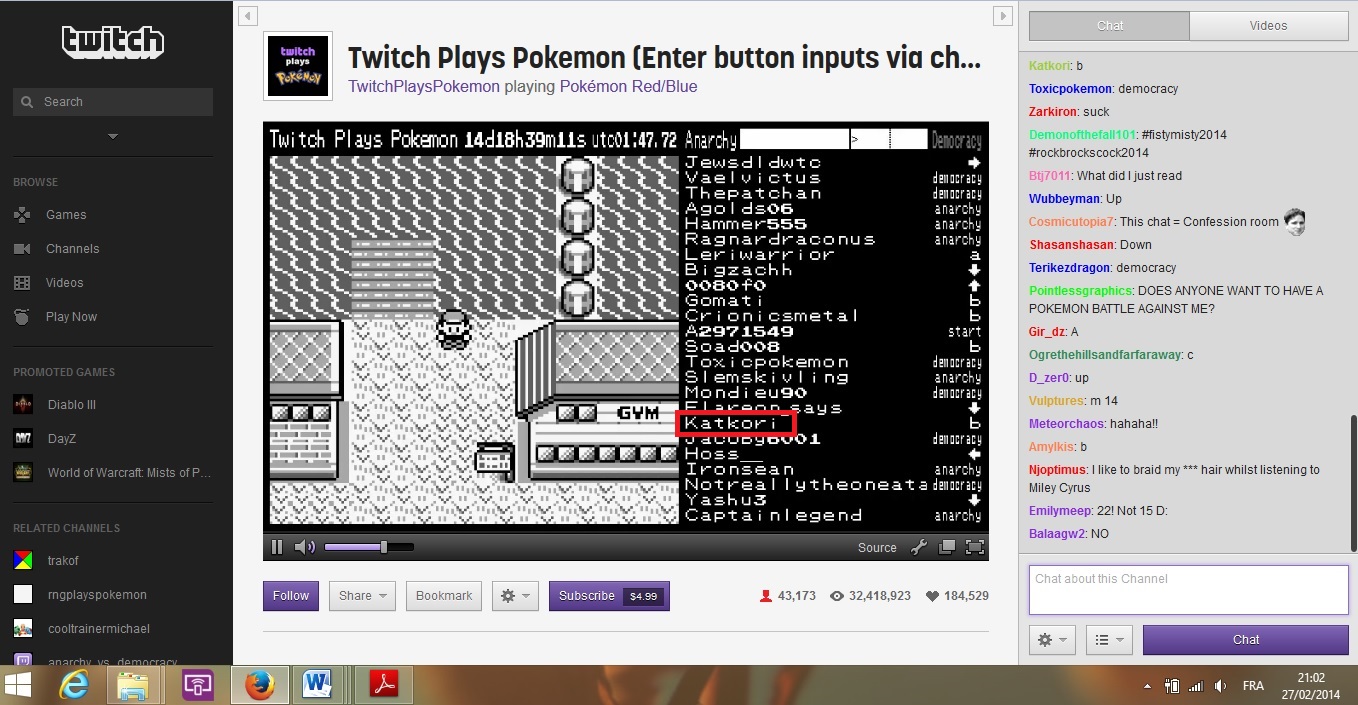
Task: Open the wrench player settings icon
Action: 919,547
